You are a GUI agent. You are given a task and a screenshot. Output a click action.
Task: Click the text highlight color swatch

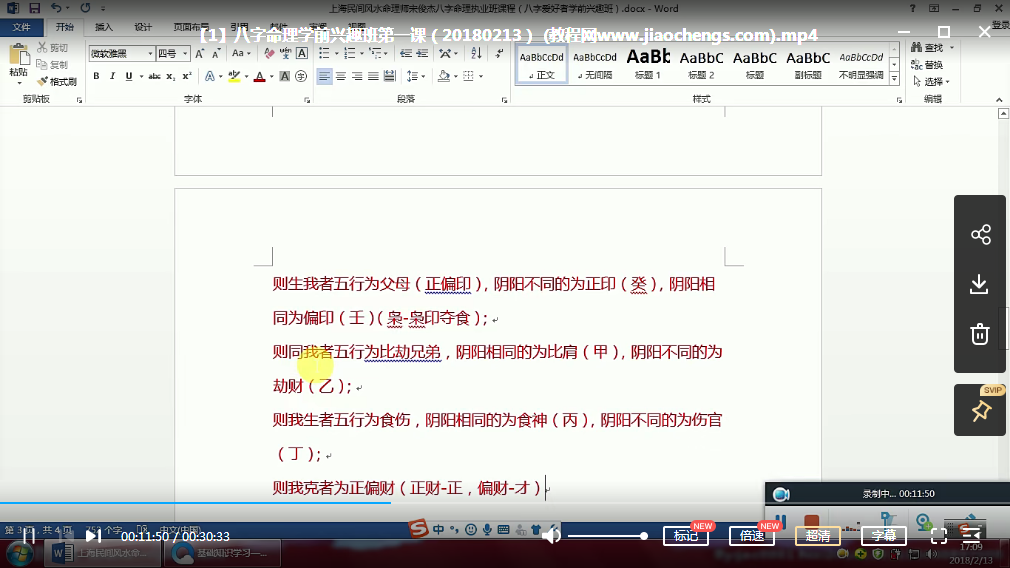click(x=234, y=76)
